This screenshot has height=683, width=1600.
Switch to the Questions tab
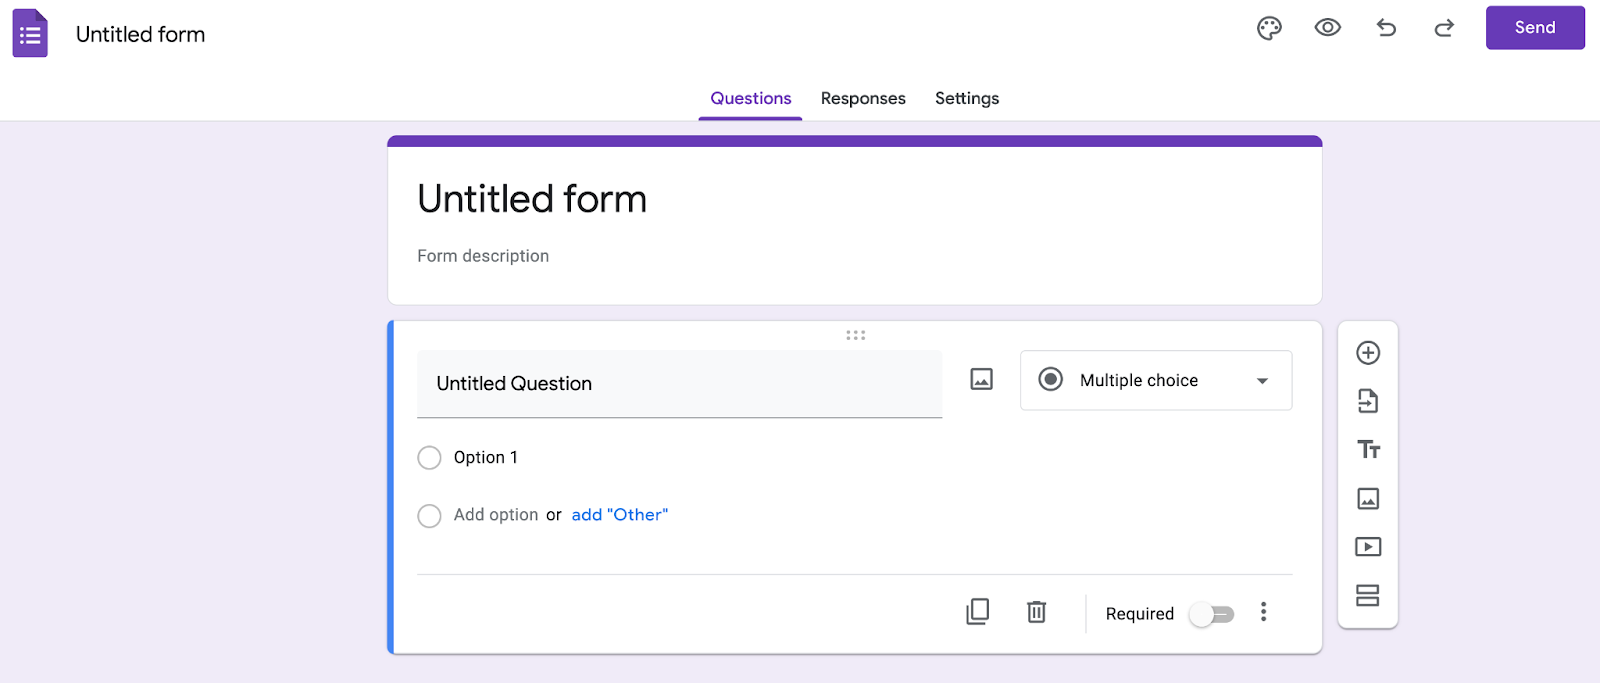pyautogui.click(x=750, y=98)
